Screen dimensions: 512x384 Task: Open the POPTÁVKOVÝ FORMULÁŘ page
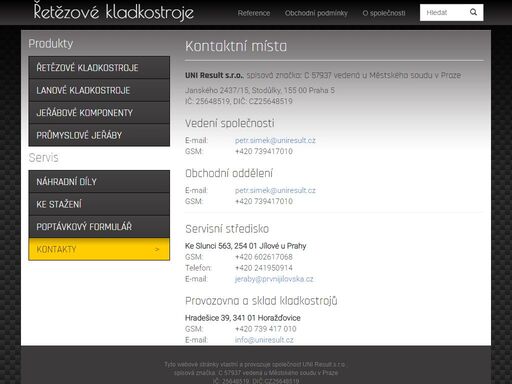tap(99, 227)
